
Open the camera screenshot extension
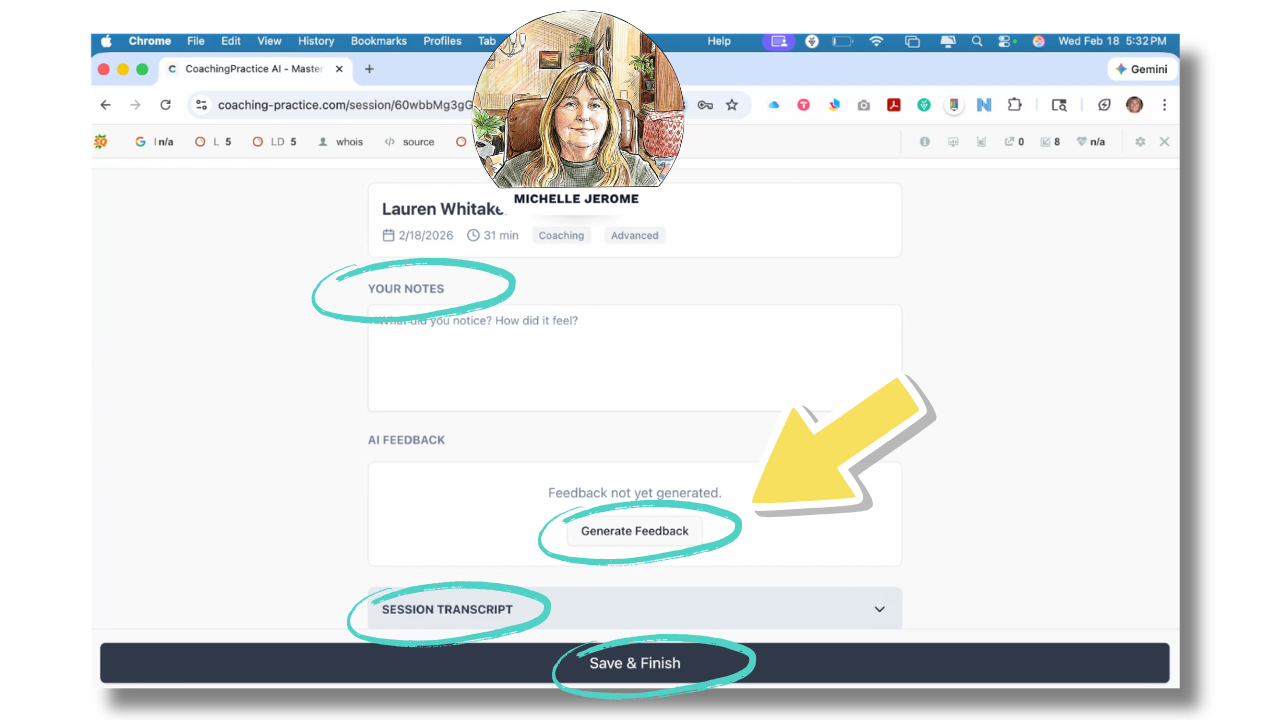[864, 105]
